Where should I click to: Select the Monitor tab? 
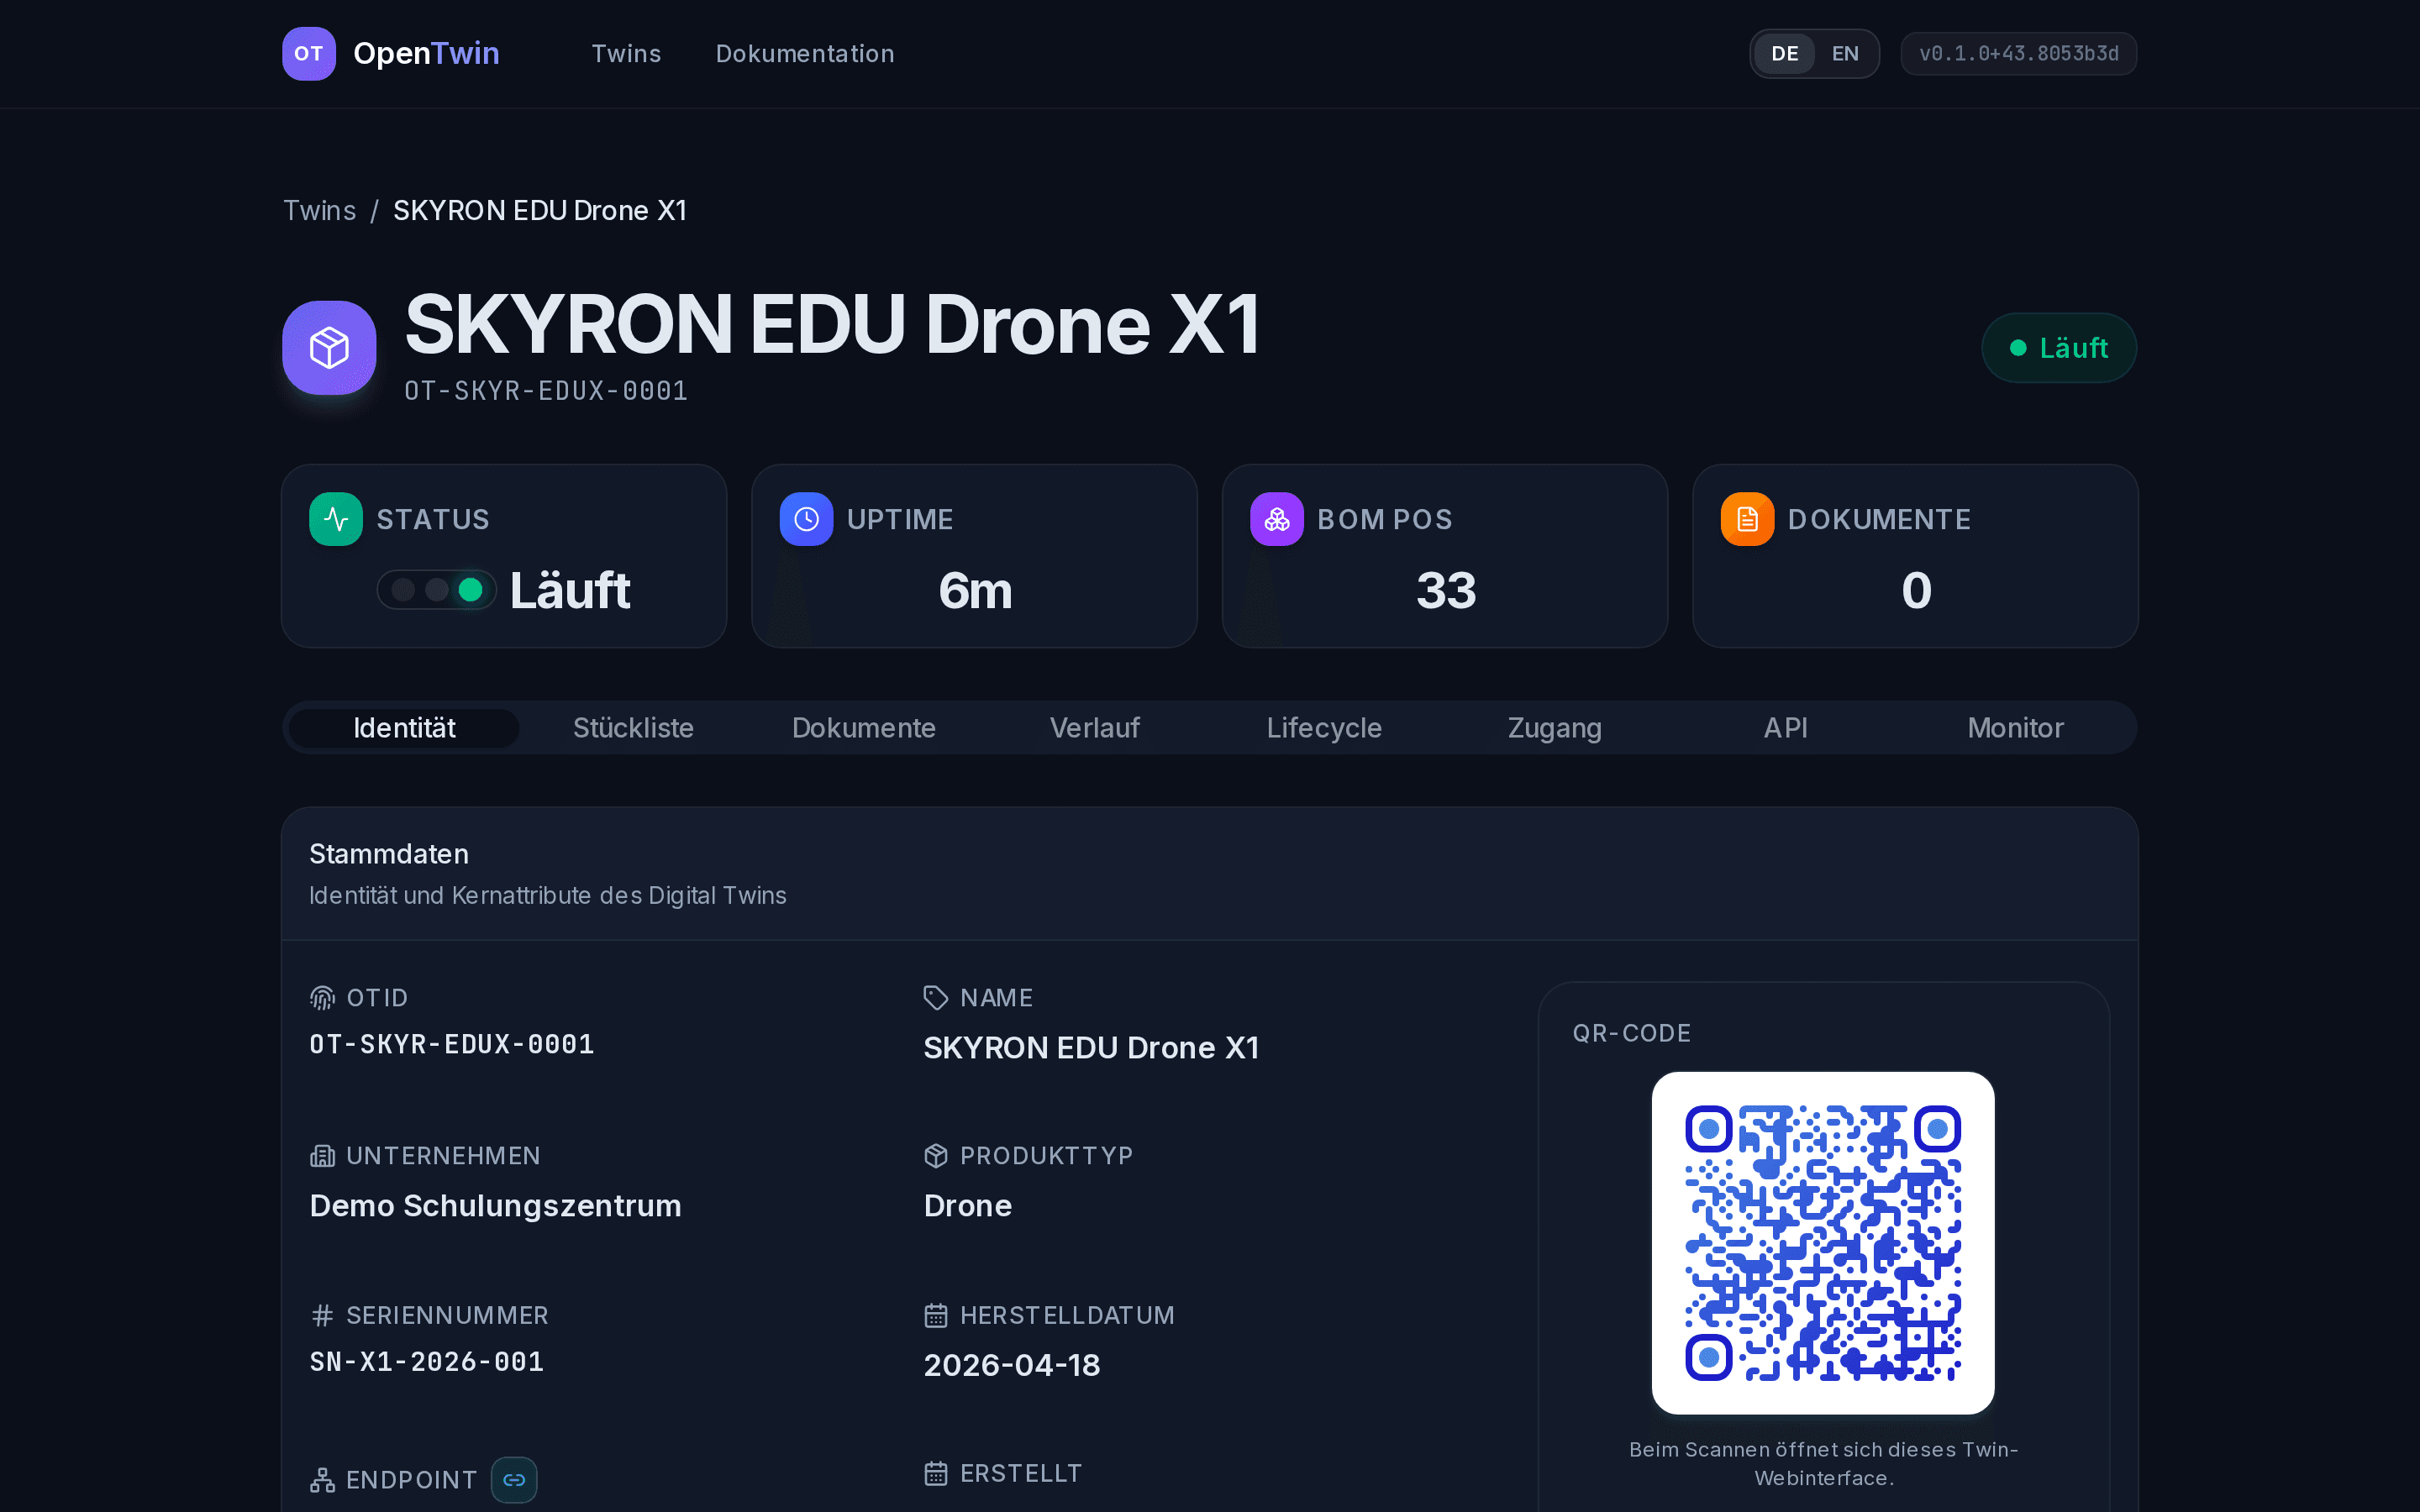[x=2016, y=728]
